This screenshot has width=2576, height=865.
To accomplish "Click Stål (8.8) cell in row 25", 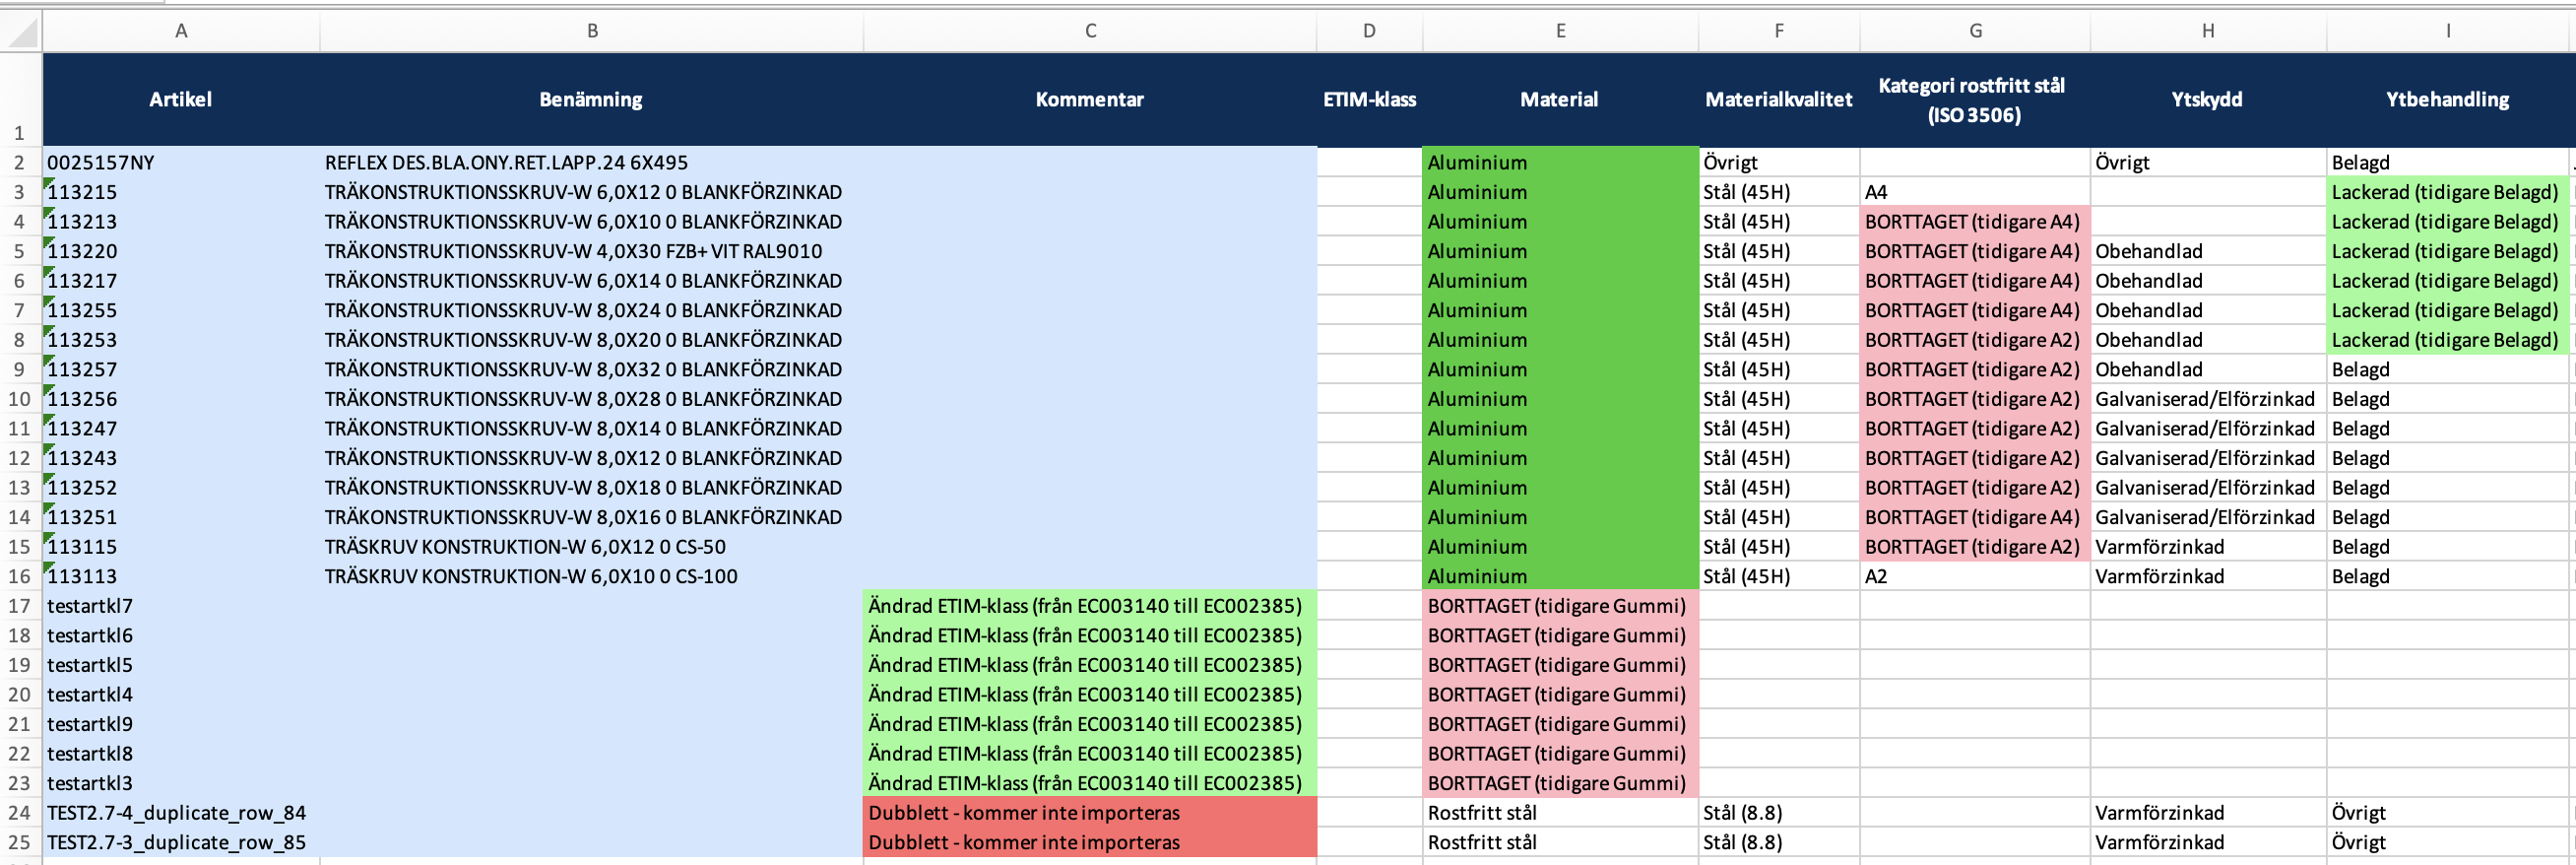I will coord(1778,842).
